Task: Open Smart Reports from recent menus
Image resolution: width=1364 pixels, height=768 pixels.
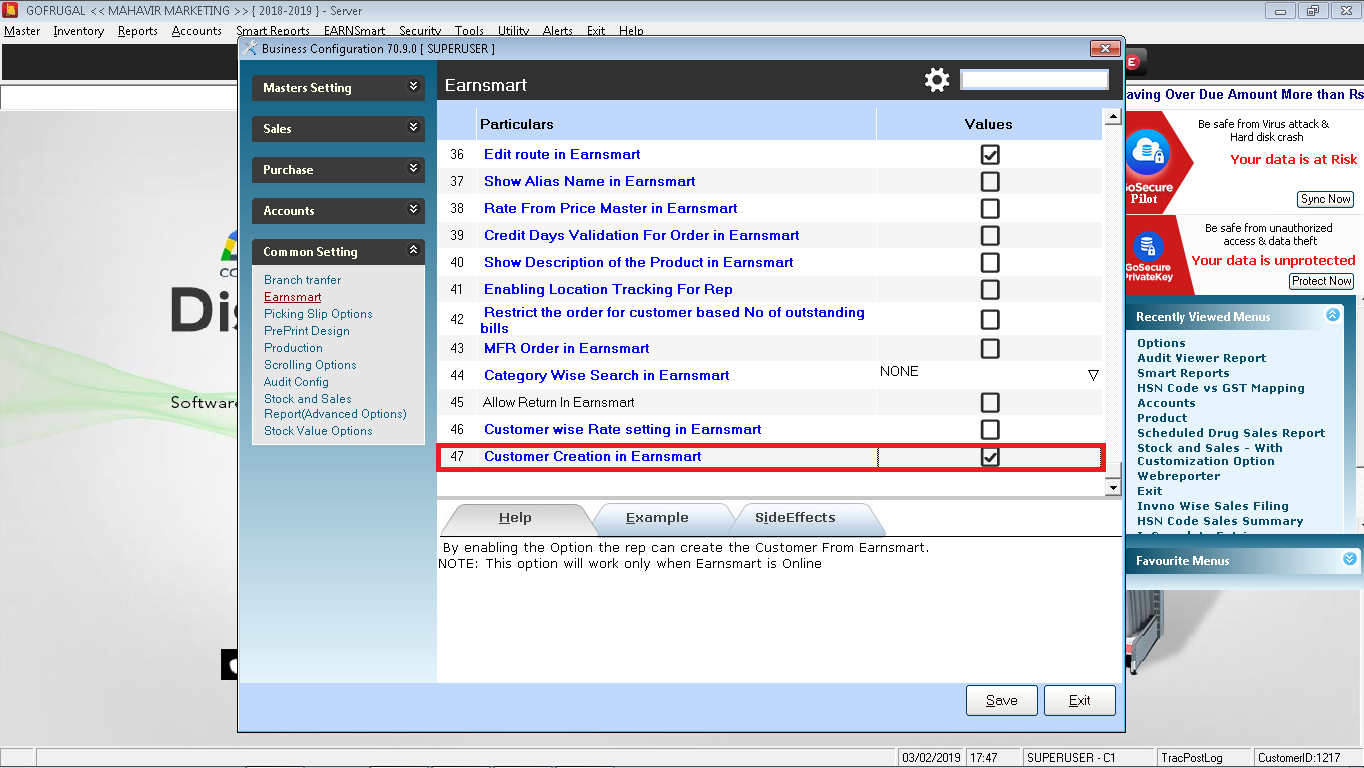Action: [1183, 373]
